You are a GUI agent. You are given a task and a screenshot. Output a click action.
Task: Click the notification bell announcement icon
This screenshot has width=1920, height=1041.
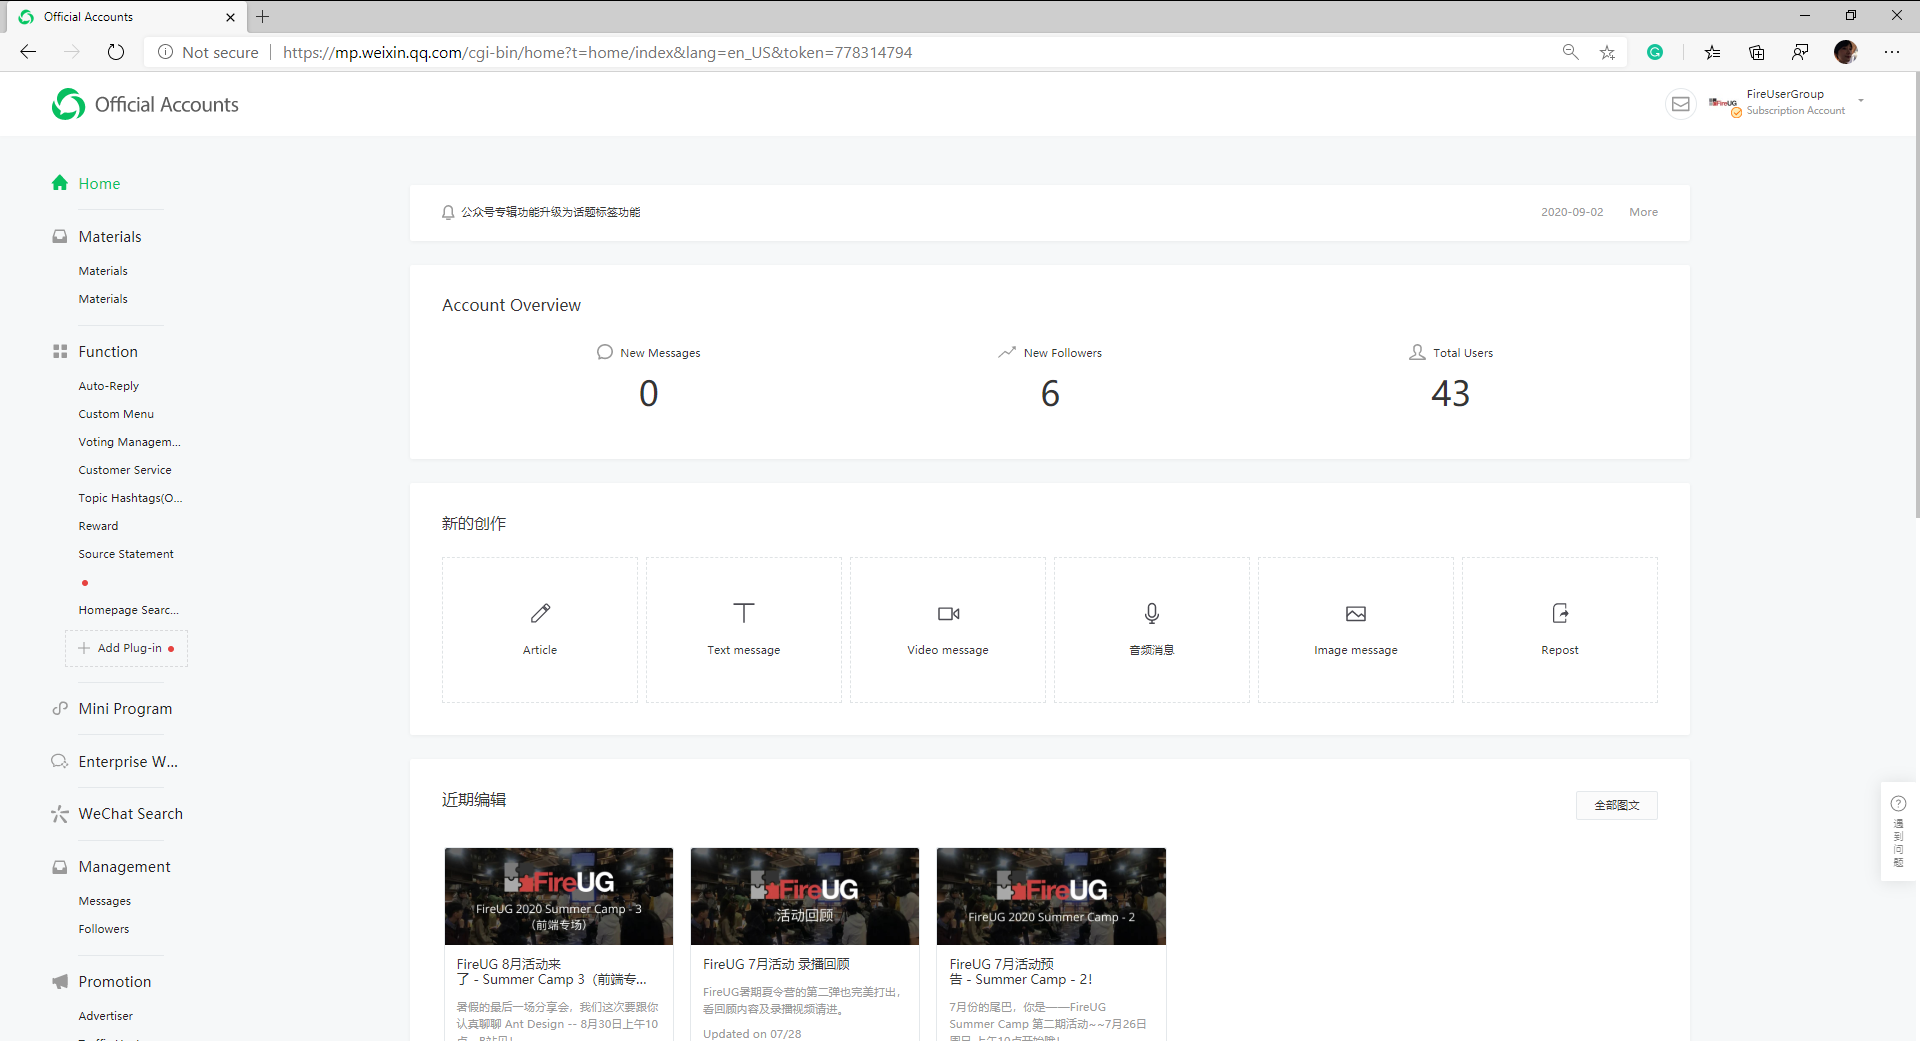(x=448, y=212)
